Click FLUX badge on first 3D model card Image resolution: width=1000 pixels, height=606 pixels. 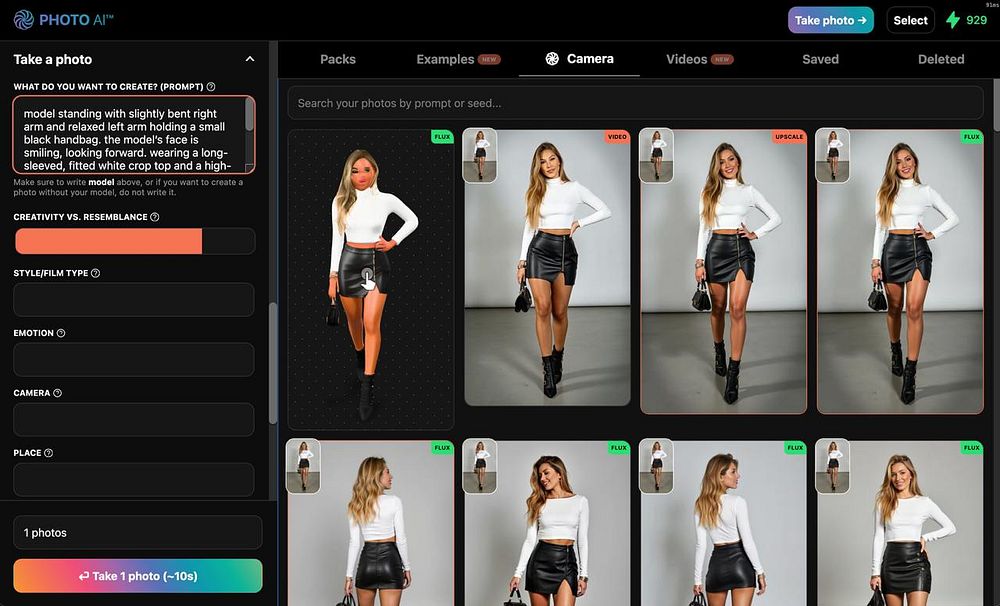(x=442, y=137)
